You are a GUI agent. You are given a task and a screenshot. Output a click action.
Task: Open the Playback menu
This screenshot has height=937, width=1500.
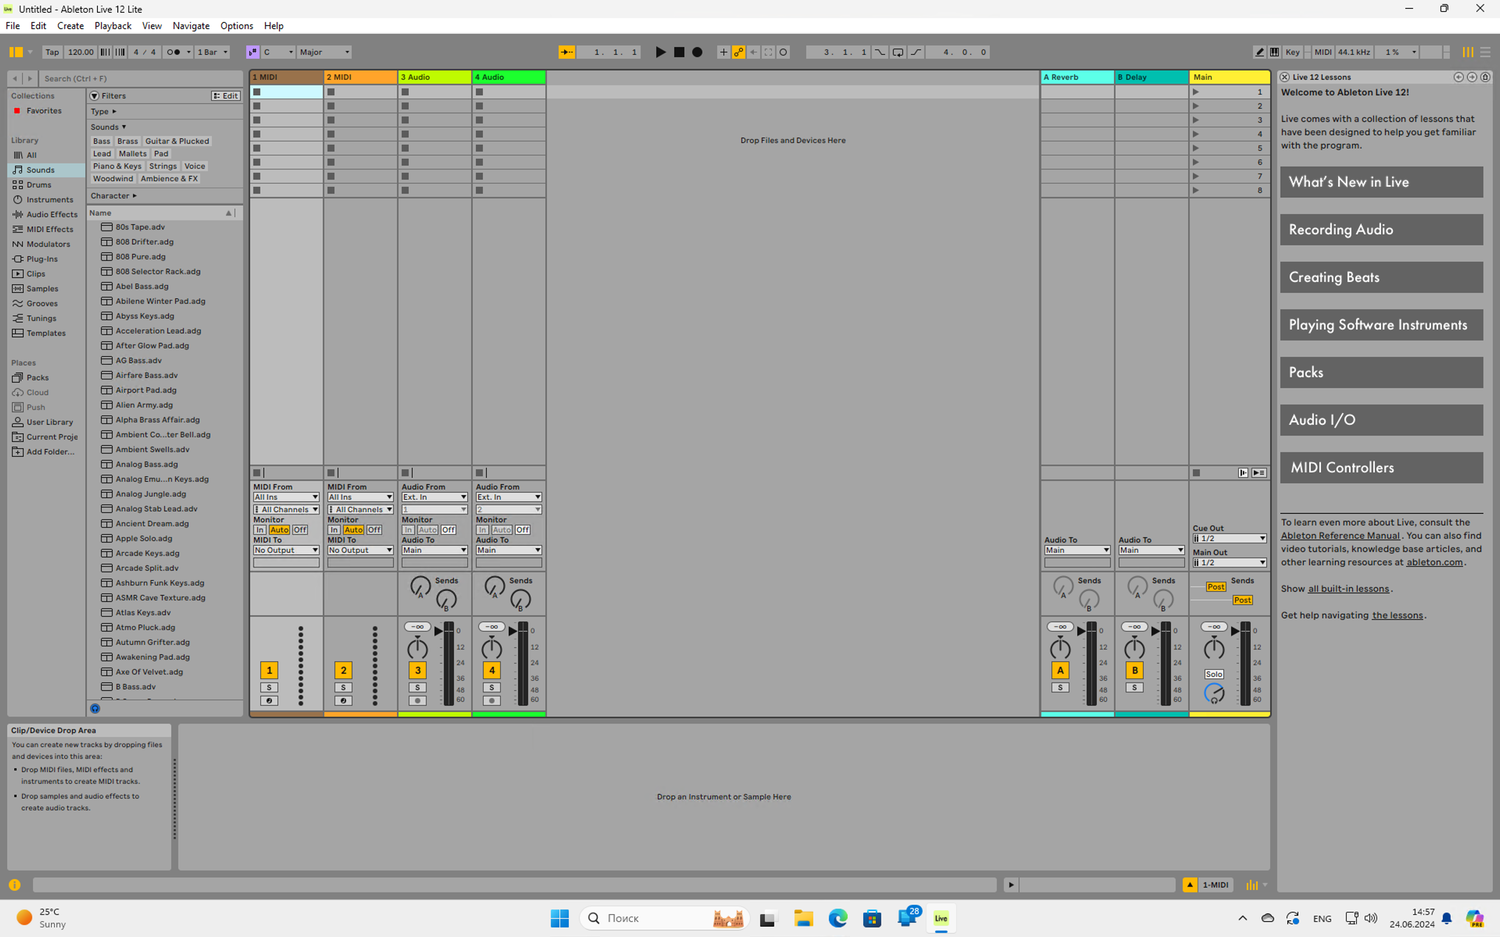[x=113, y=26]
